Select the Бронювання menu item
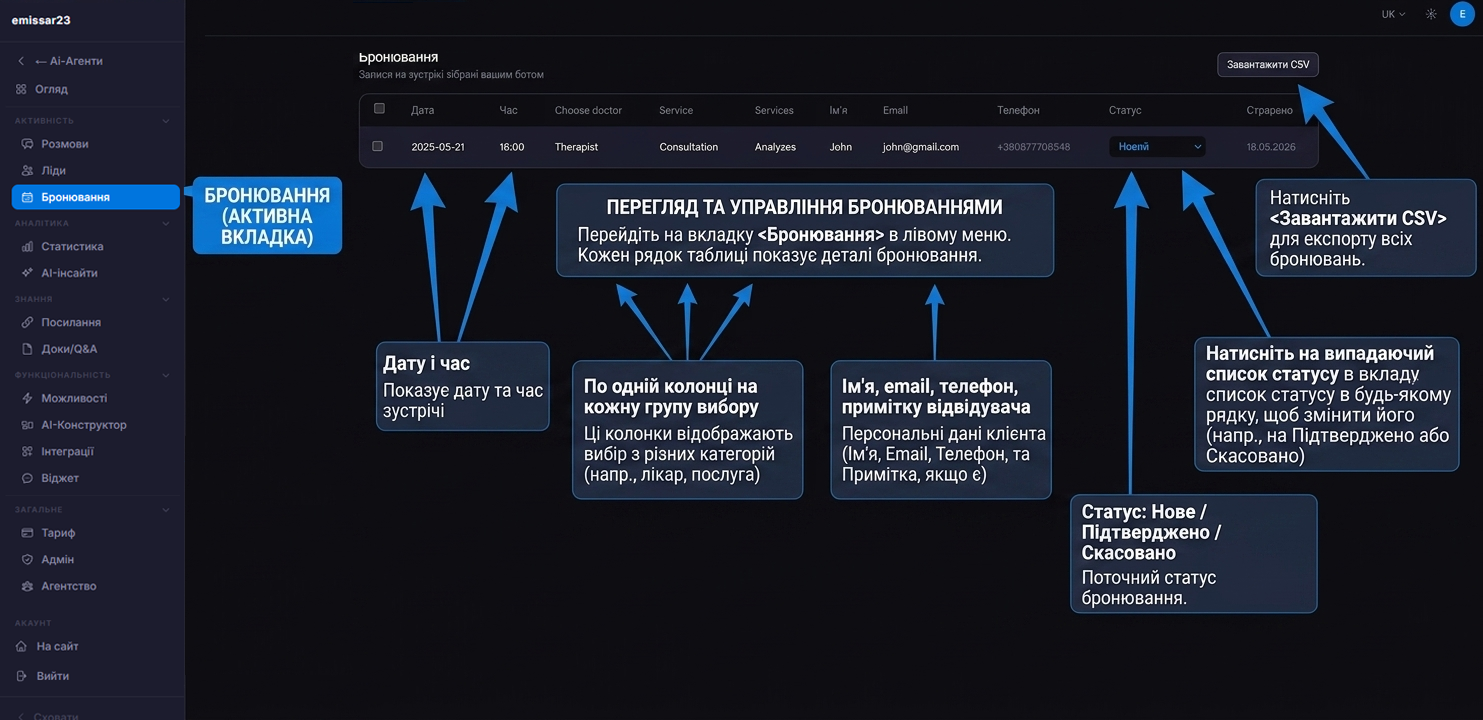The height and width of the screenshot is (720, 1483). click(95, 197)
